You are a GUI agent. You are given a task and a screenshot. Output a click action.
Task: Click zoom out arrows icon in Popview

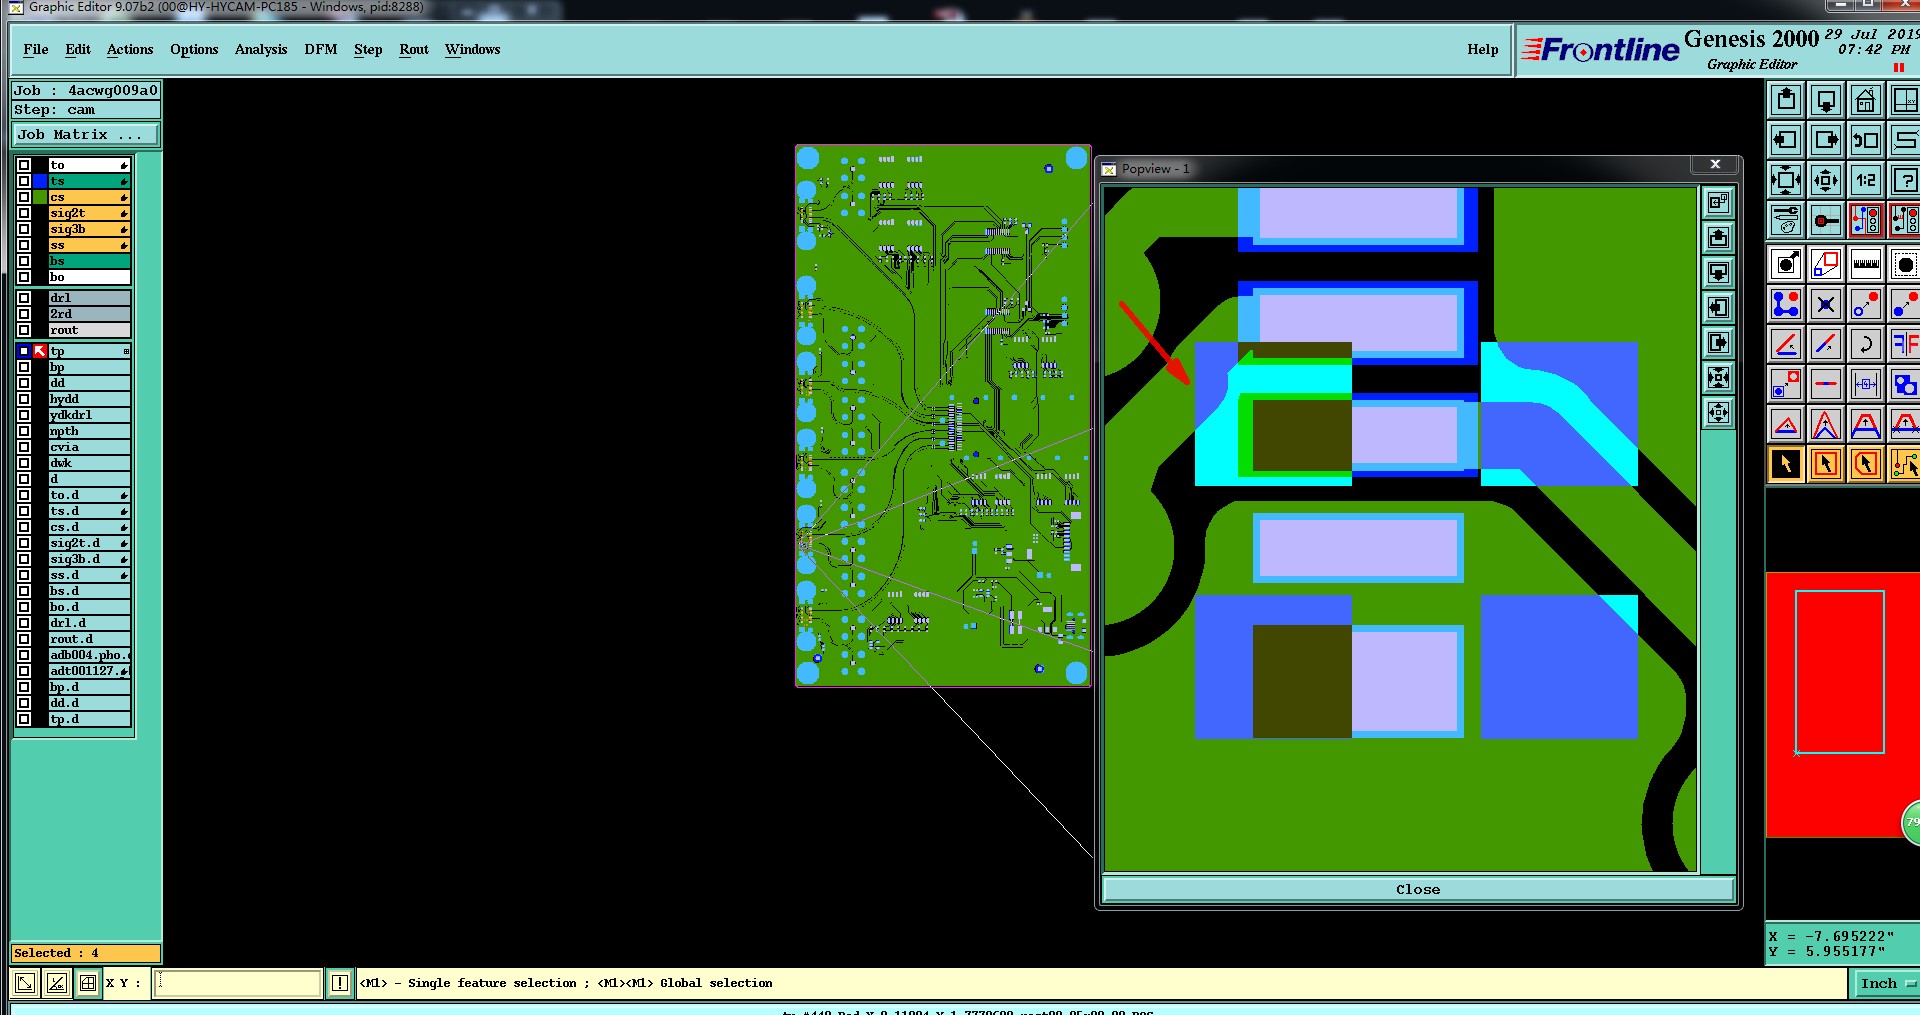point(1718,412)
